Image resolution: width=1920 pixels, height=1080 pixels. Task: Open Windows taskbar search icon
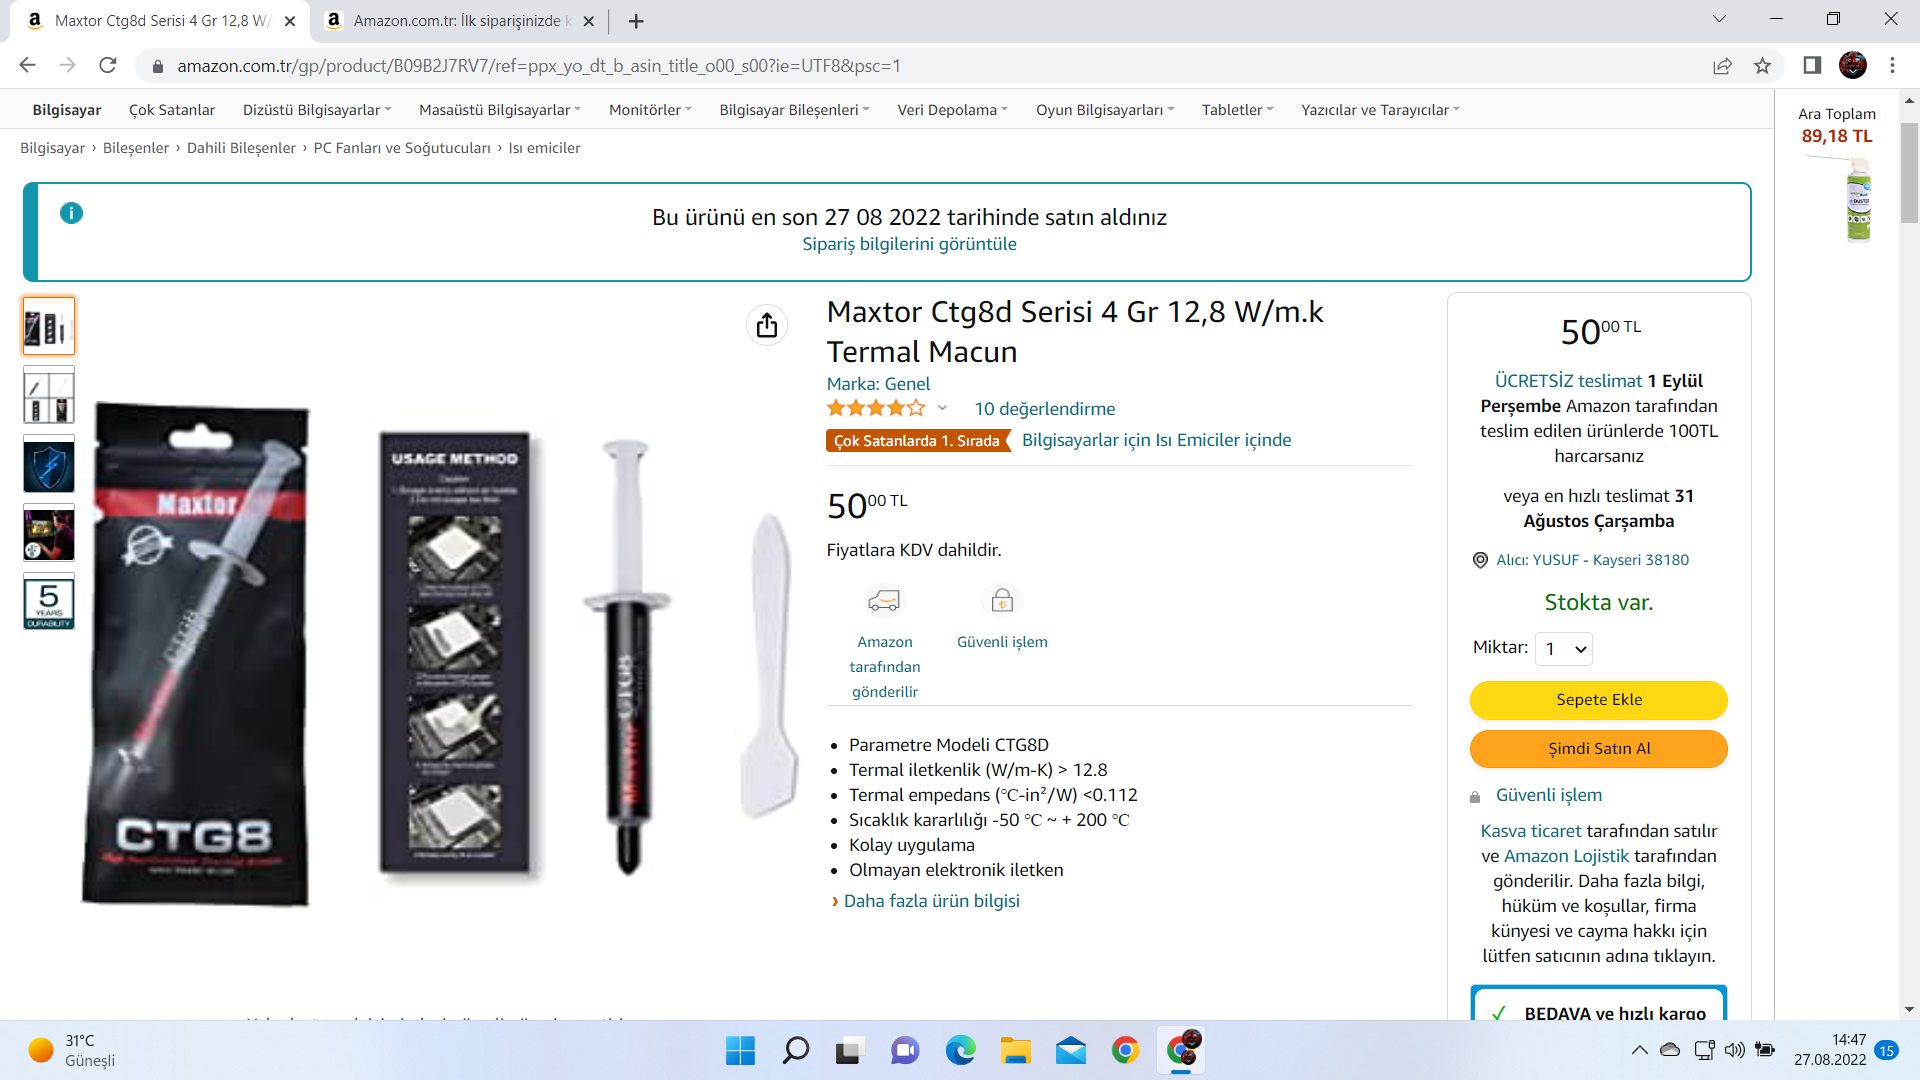point(796,1050)
